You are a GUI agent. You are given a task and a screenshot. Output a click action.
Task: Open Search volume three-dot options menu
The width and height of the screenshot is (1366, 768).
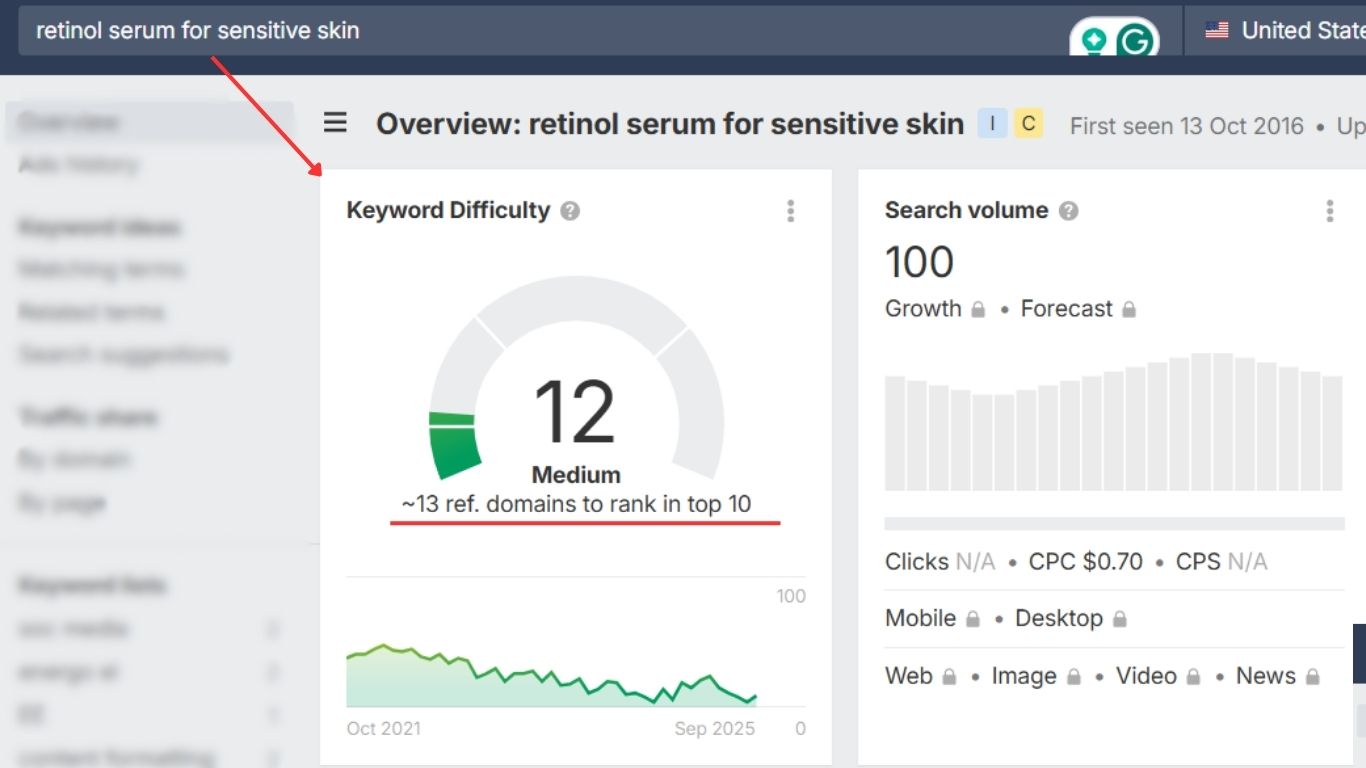point(1330,210)
